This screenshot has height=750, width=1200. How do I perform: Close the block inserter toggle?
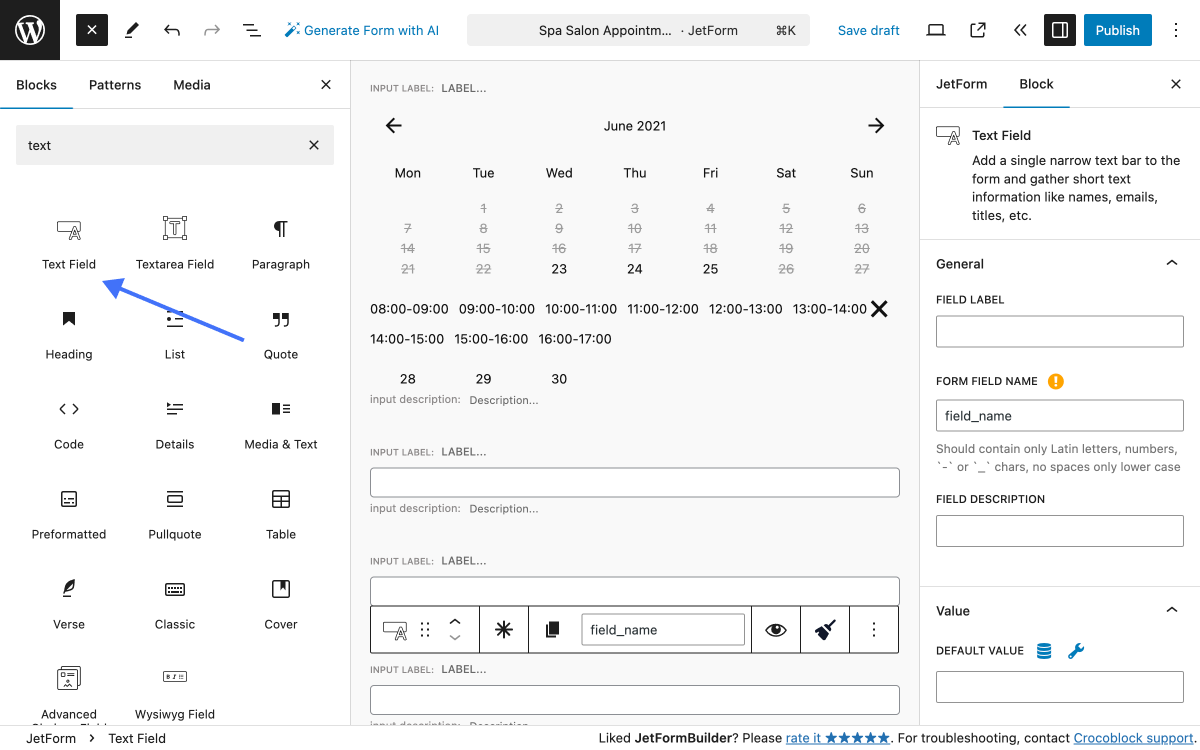coord(92,30)
